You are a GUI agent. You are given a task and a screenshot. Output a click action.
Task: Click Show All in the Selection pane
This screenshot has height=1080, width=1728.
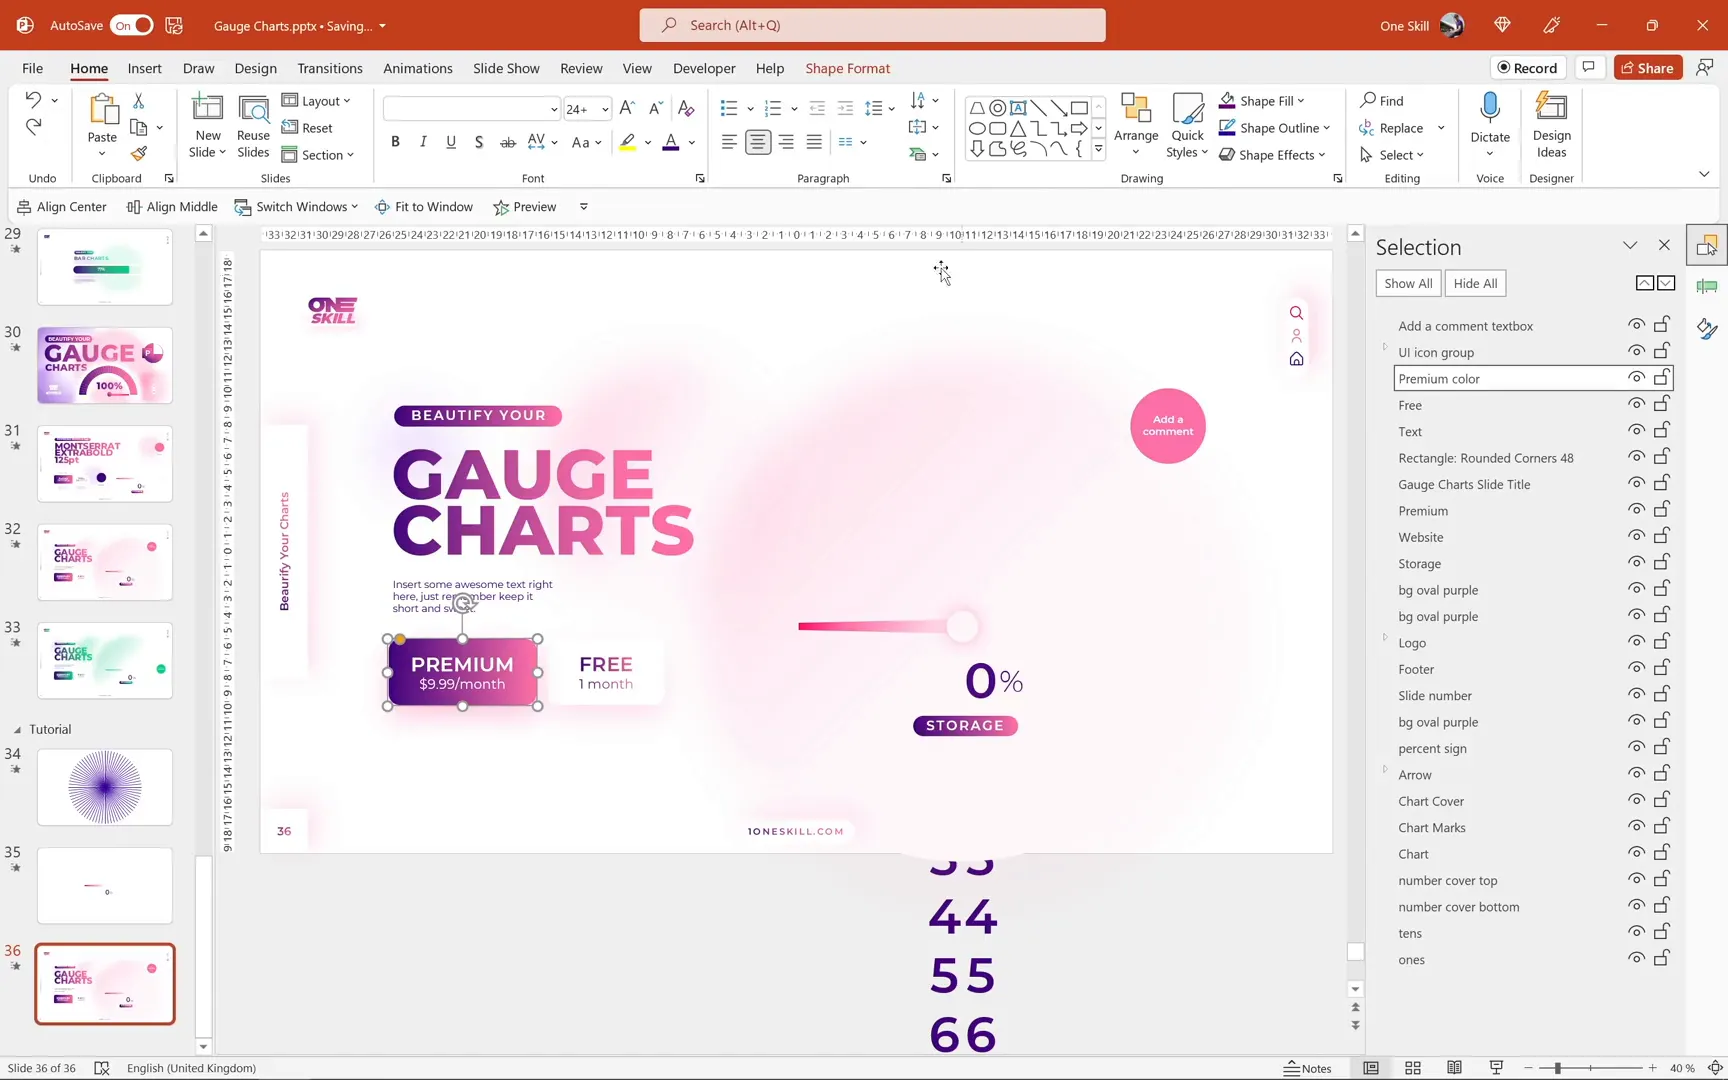pos(1407,283)
